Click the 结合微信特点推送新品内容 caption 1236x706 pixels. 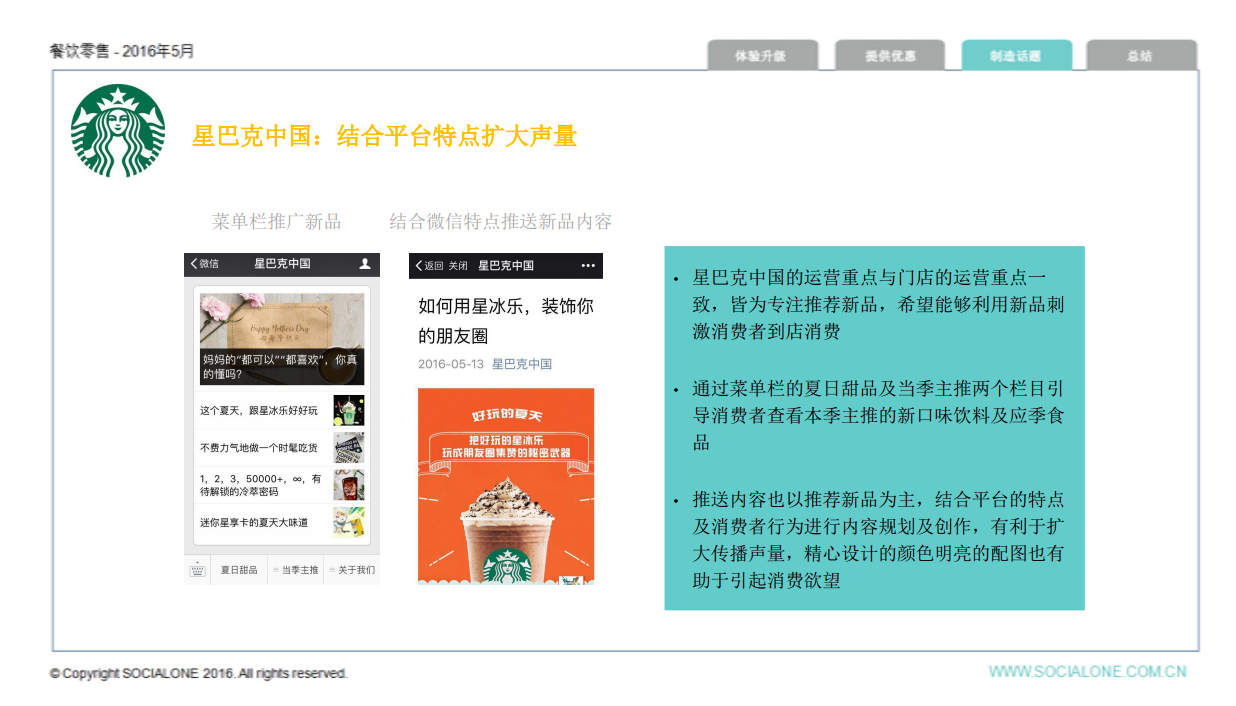(501, 221)
